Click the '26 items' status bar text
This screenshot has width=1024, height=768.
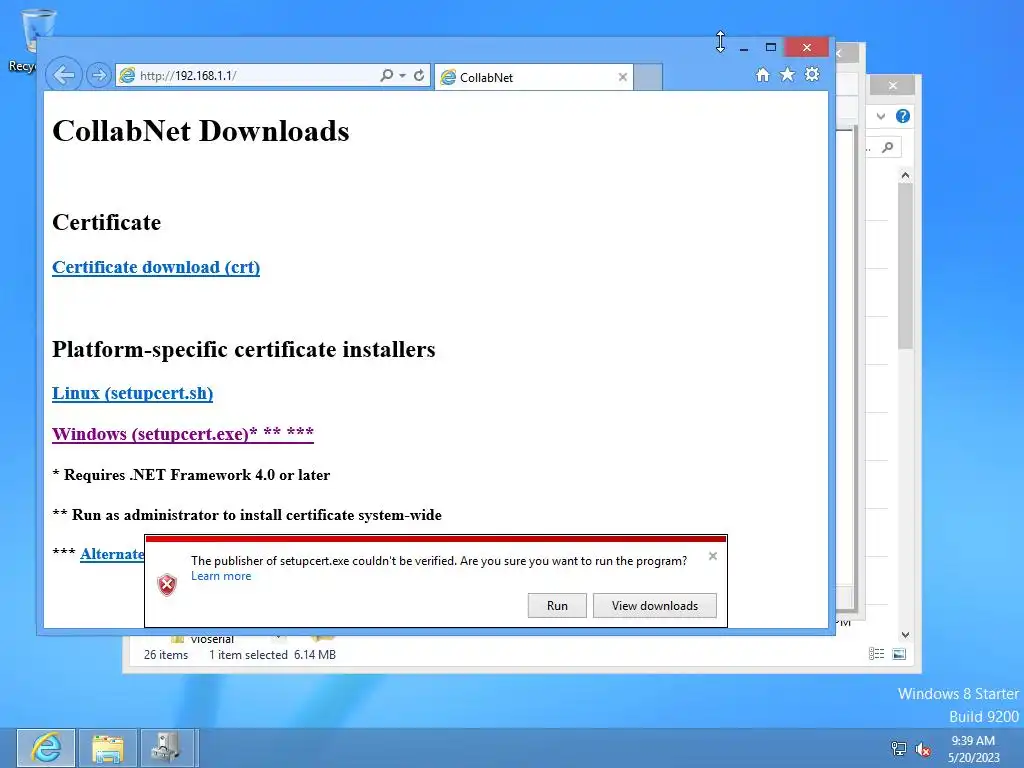pyautogui.click(x=166, y=654)
